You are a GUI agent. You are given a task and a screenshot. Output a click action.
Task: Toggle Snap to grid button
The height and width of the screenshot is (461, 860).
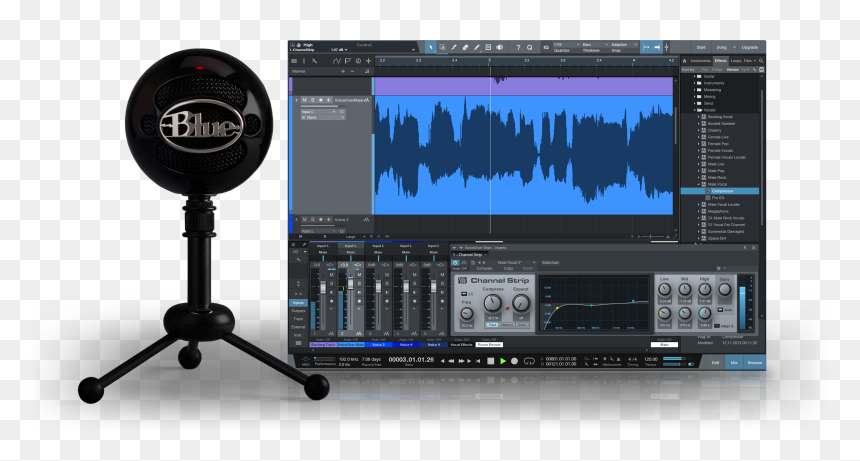point(657,47)
